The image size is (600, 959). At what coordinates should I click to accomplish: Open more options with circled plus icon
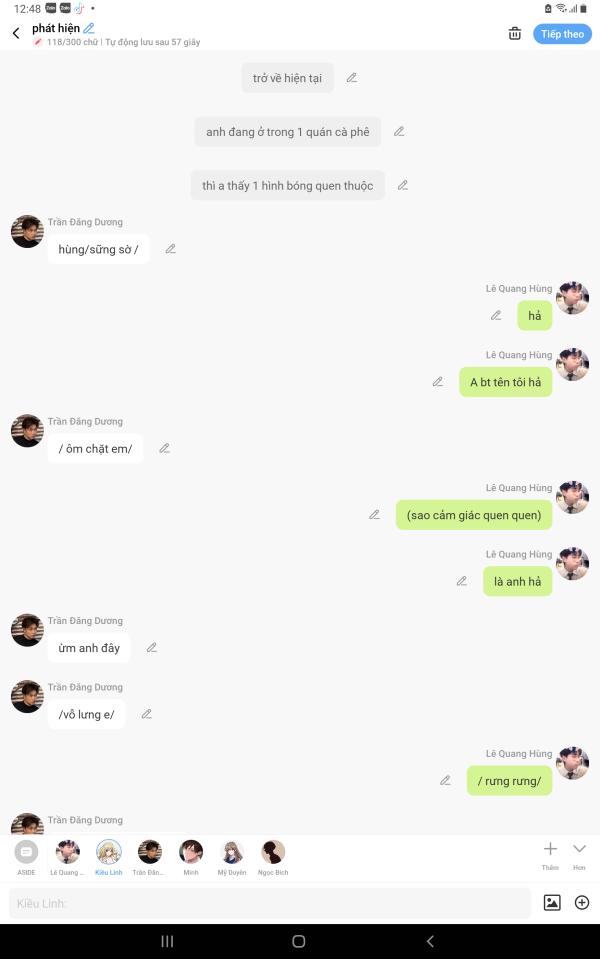[x=582, y=902]
